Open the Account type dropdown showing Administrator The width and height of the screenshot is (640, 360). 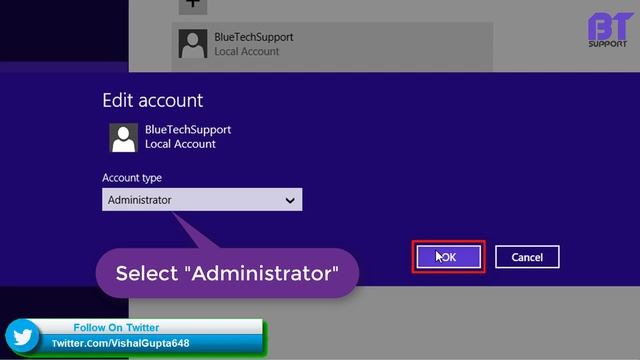(202, 200)
